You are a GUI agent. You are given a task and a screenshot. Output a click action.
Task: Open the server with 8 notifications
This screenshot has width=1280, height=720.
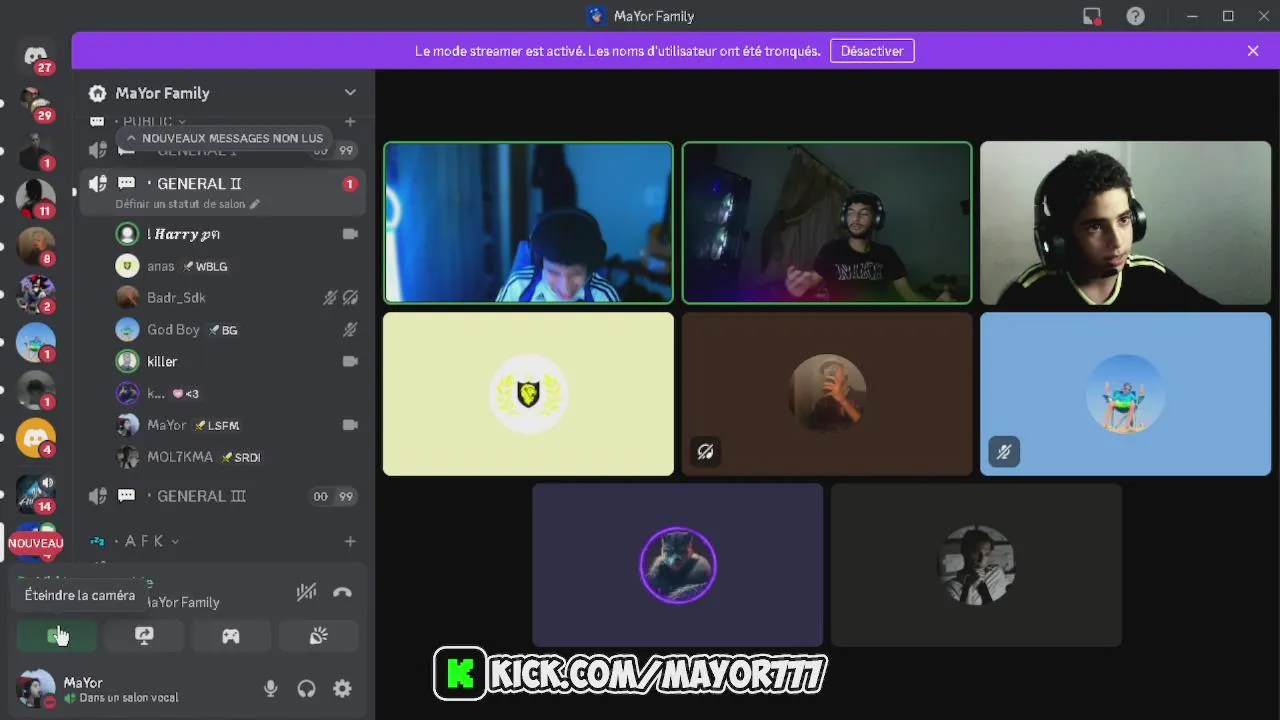click(x=36, y=247)
